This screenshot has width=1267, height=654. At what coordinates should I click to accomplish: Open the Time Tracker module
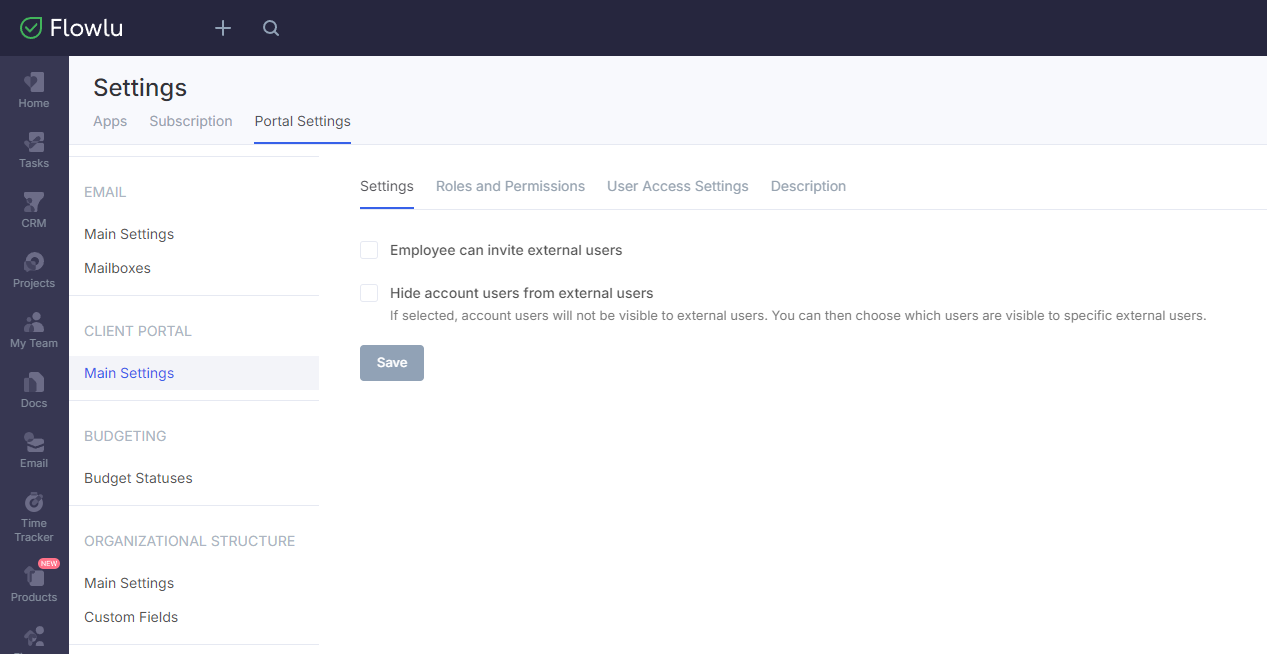click(34, 517)
